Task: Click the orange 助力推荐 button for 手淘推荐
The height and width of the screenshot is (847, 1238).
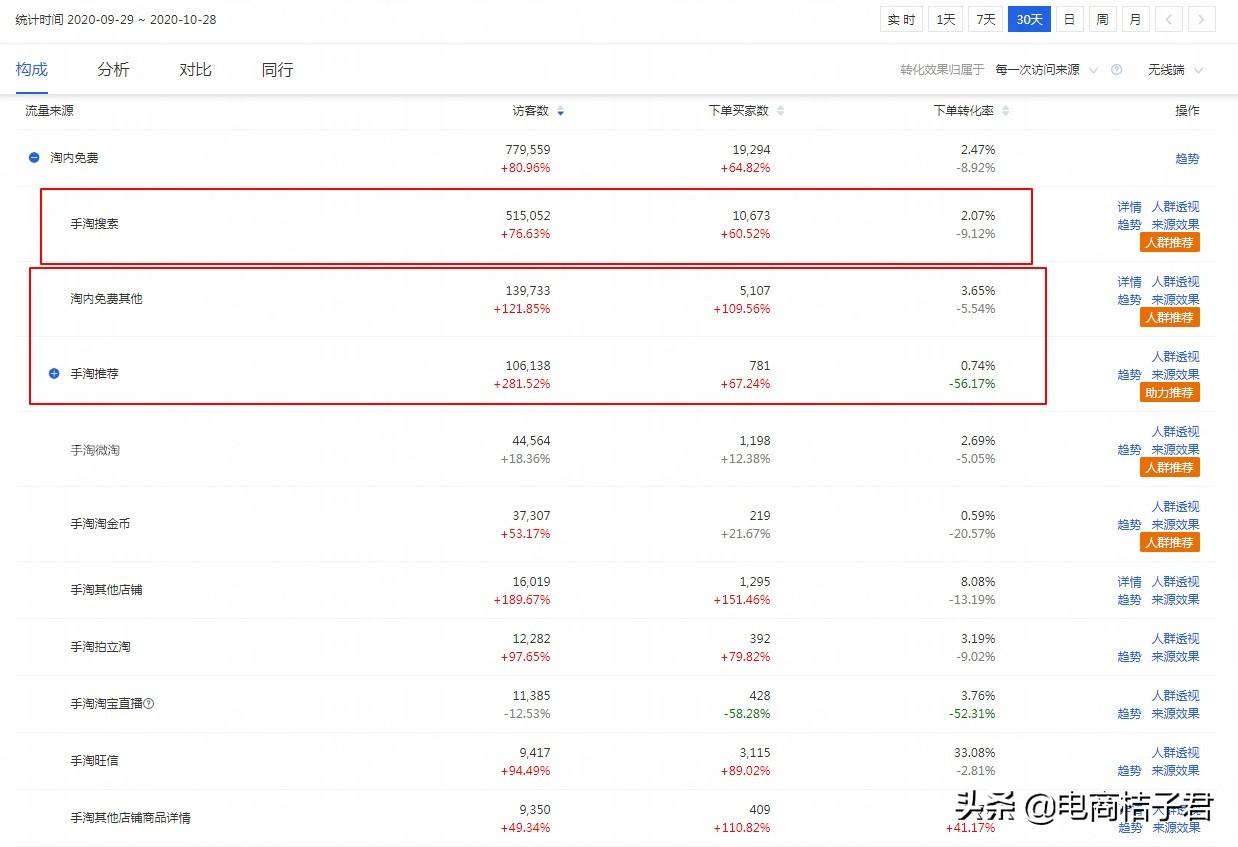Action: tap(1169, 393)
